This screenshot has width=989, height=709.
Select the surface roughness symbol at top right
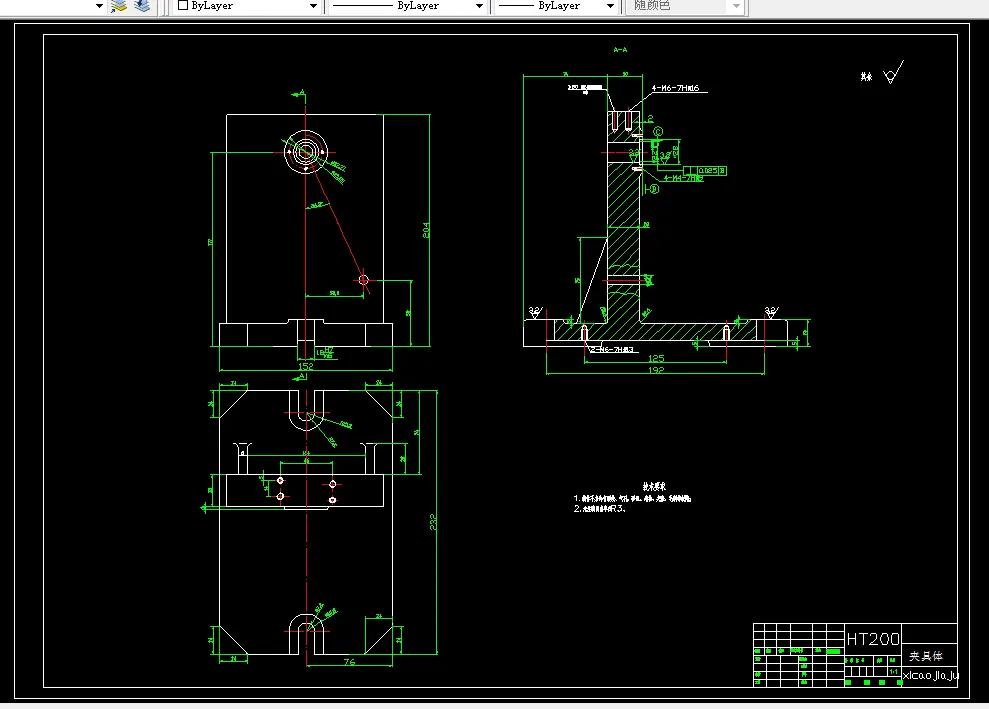click(893, 73)
